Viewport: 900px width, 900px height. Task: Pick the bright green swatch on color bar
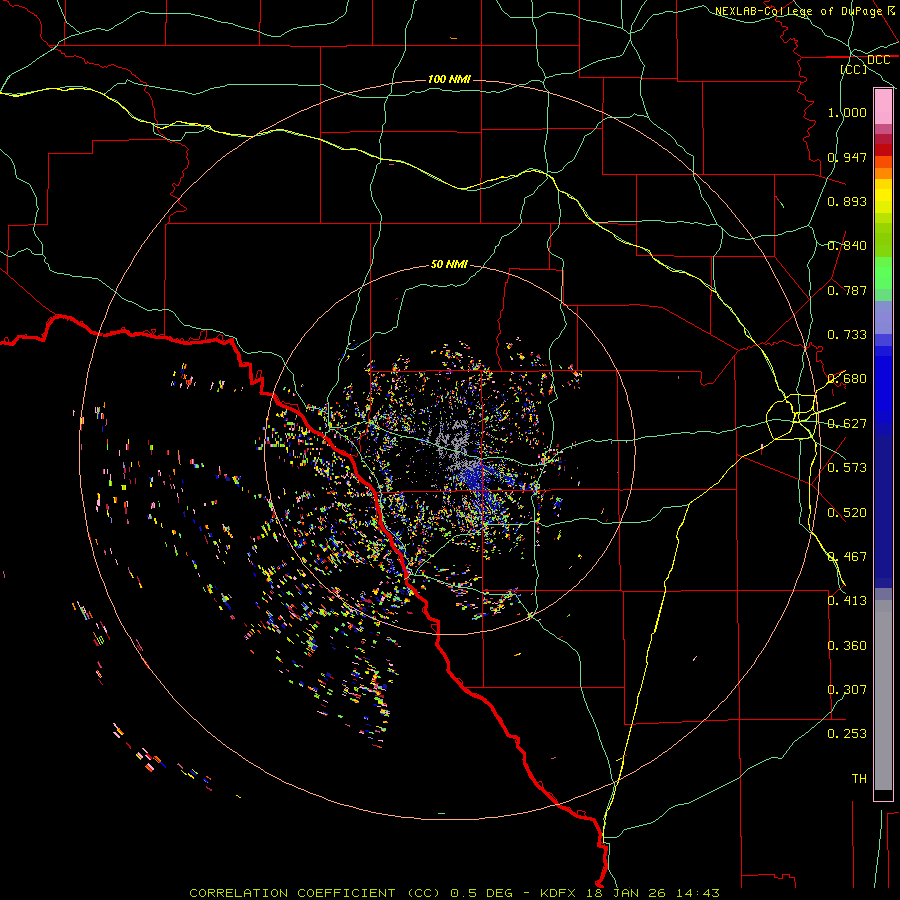click(883, 273)
